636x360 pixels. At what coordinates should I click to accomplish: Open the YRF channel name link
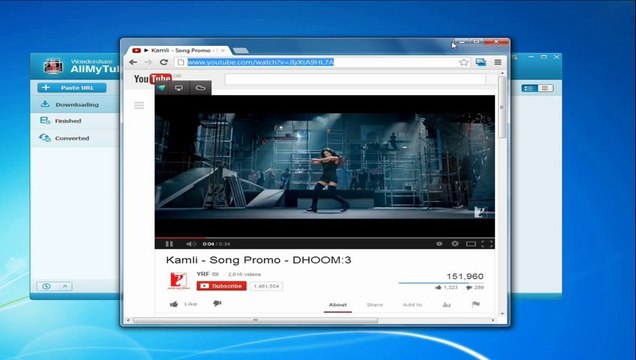[x=203, y=274]
